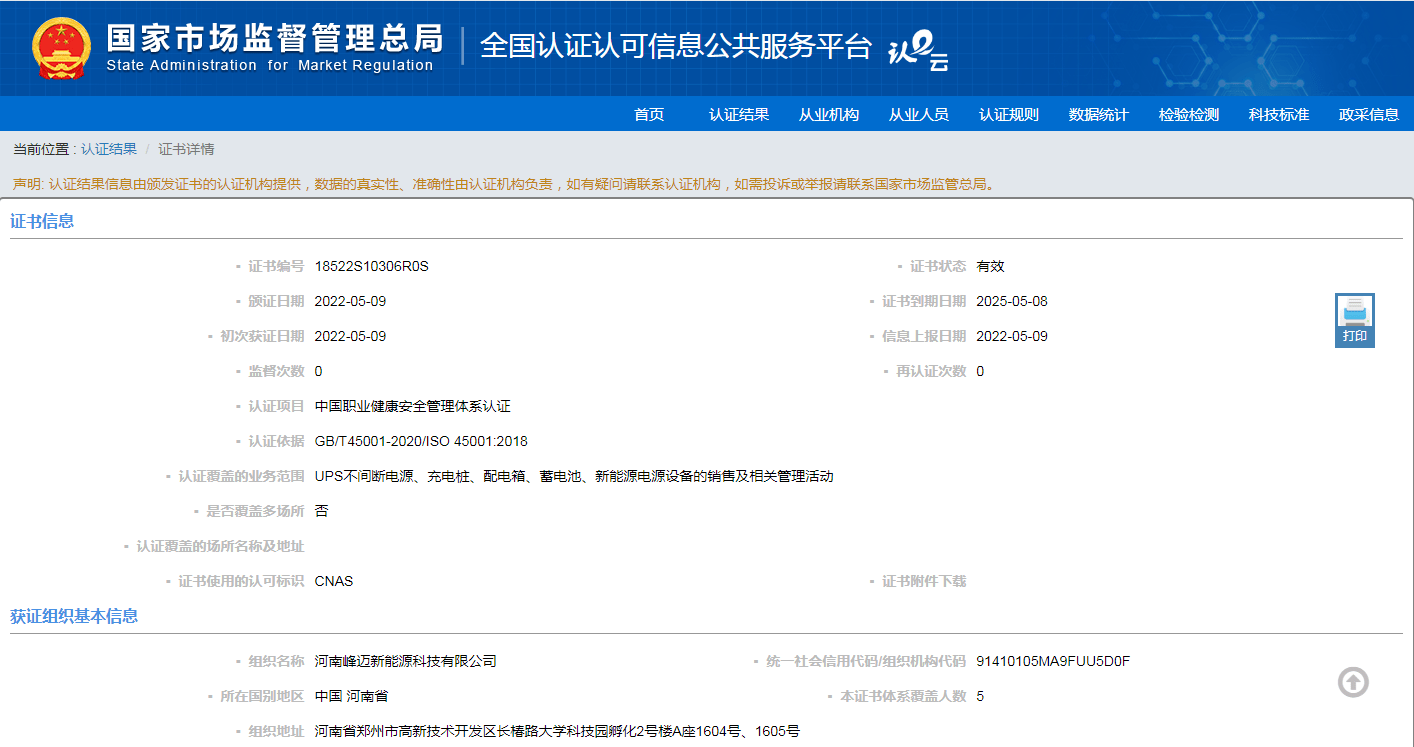Click the UPS不间断电源 business scope text

click(574, 476)
